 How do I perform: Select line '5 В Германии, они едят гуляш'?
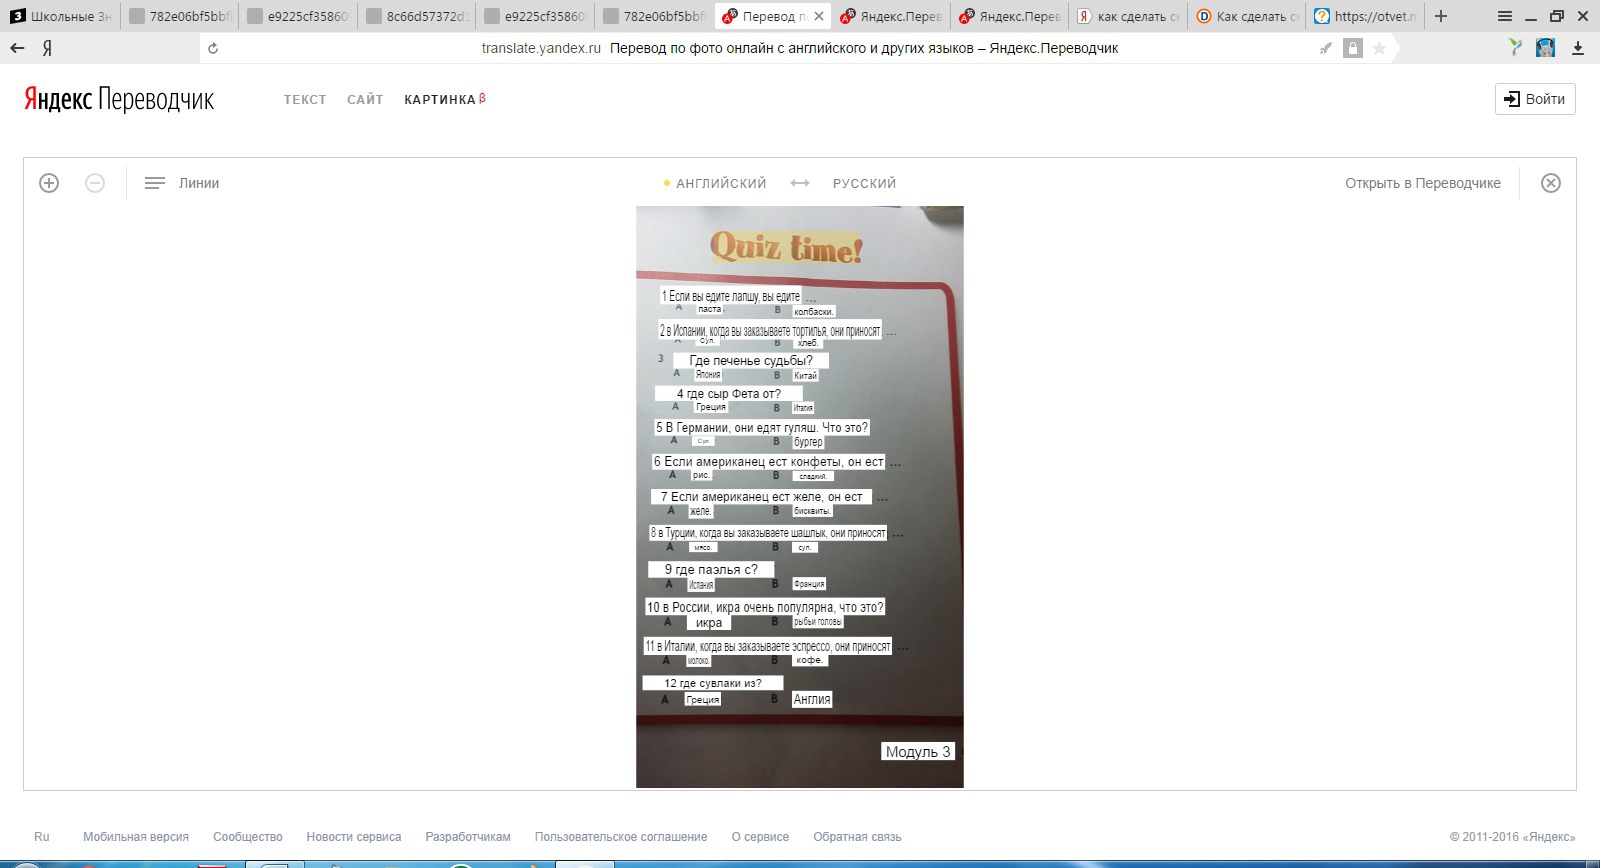point(762,427)
